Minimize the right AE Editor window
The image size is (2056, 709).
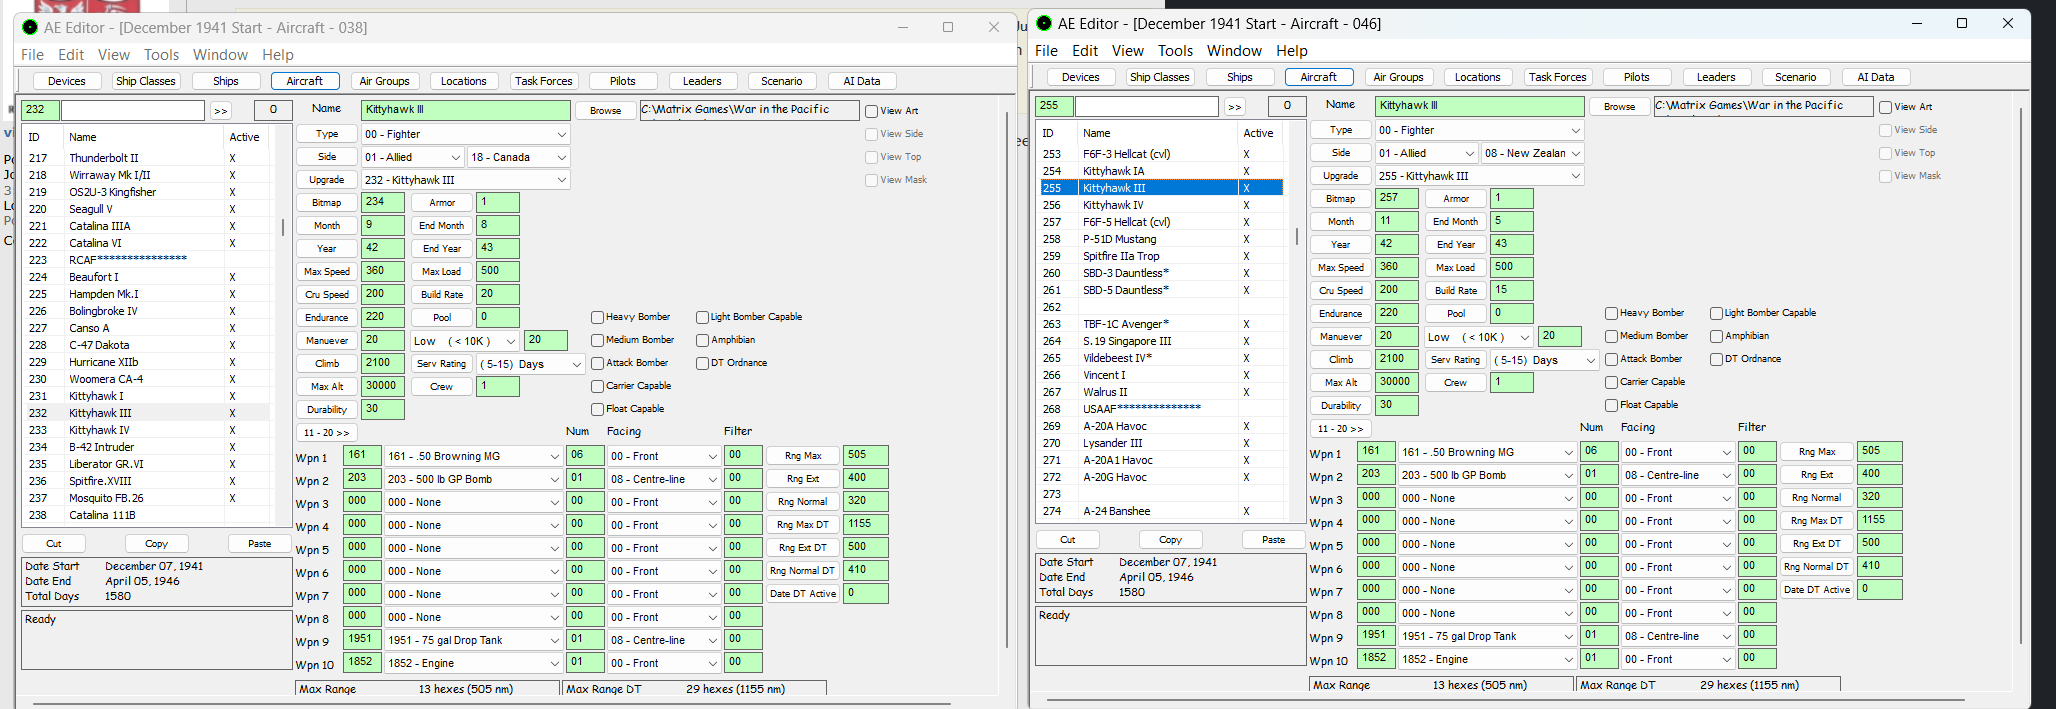(1916, 23)
